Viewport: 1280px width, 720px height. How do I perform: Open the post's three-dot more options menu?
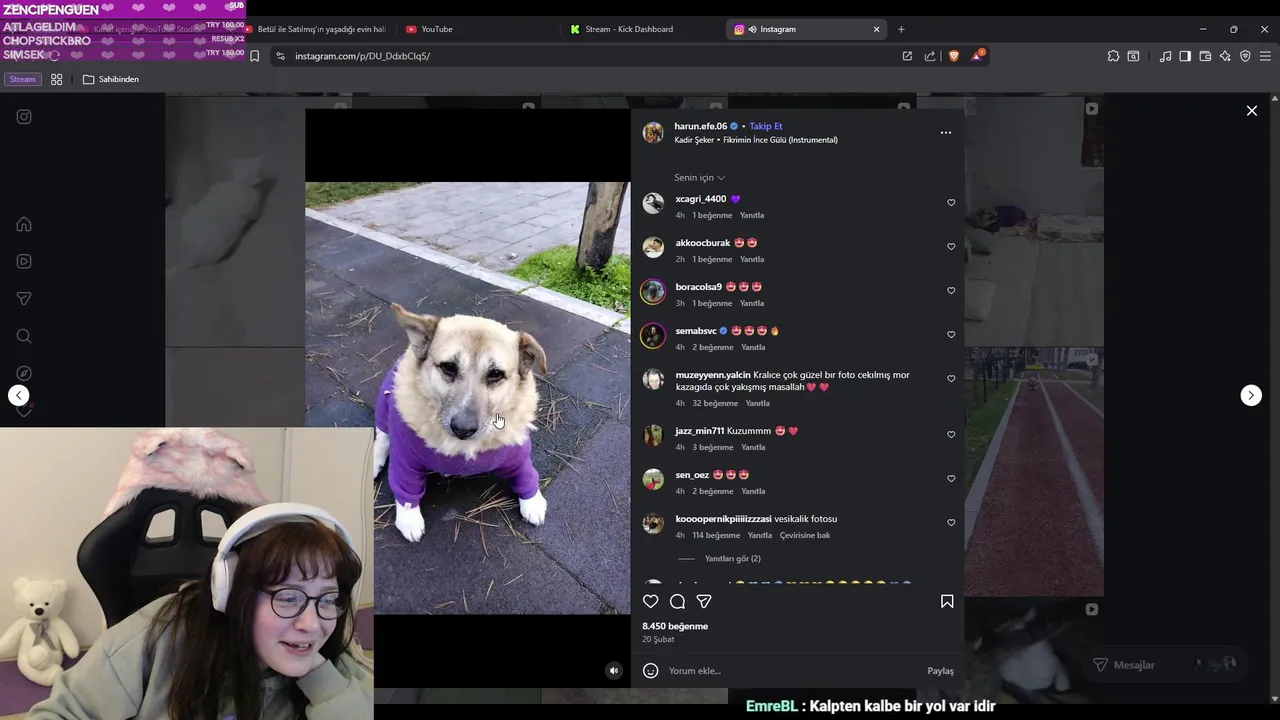[x=946, y=132]
